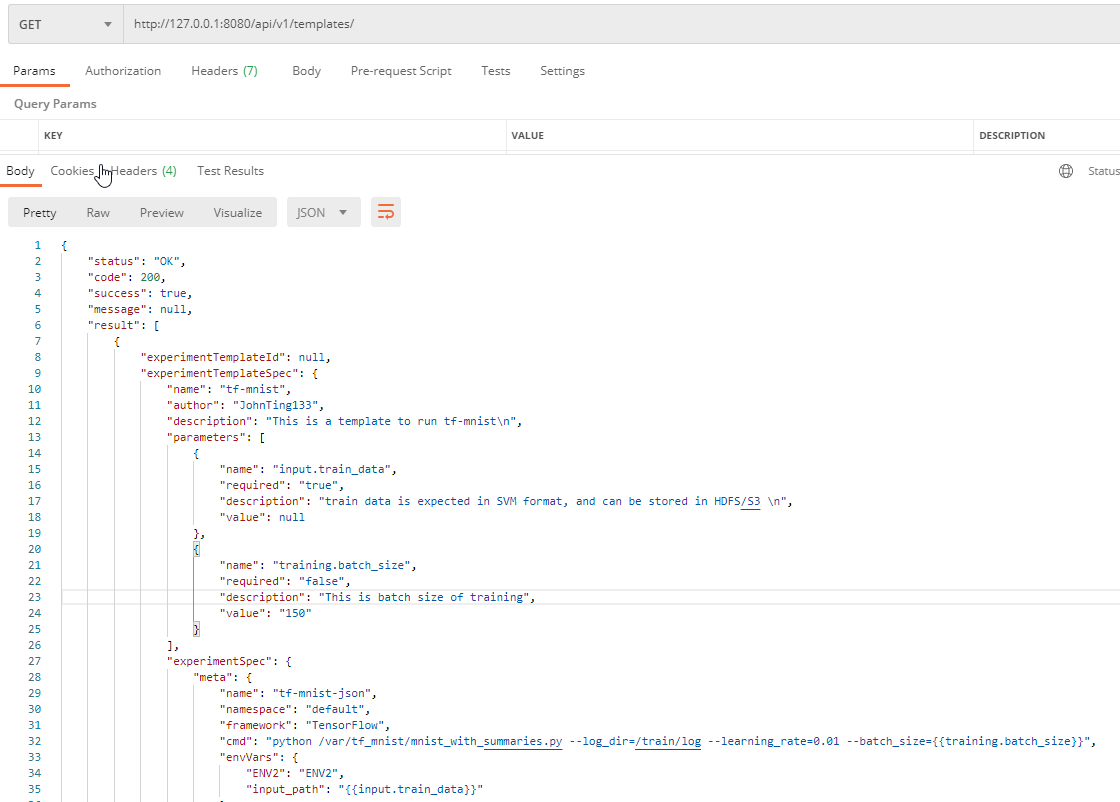Screen dimensions: 1120x802
Task: Click line number 1 in gutter
Action: (x=38, y=245)
